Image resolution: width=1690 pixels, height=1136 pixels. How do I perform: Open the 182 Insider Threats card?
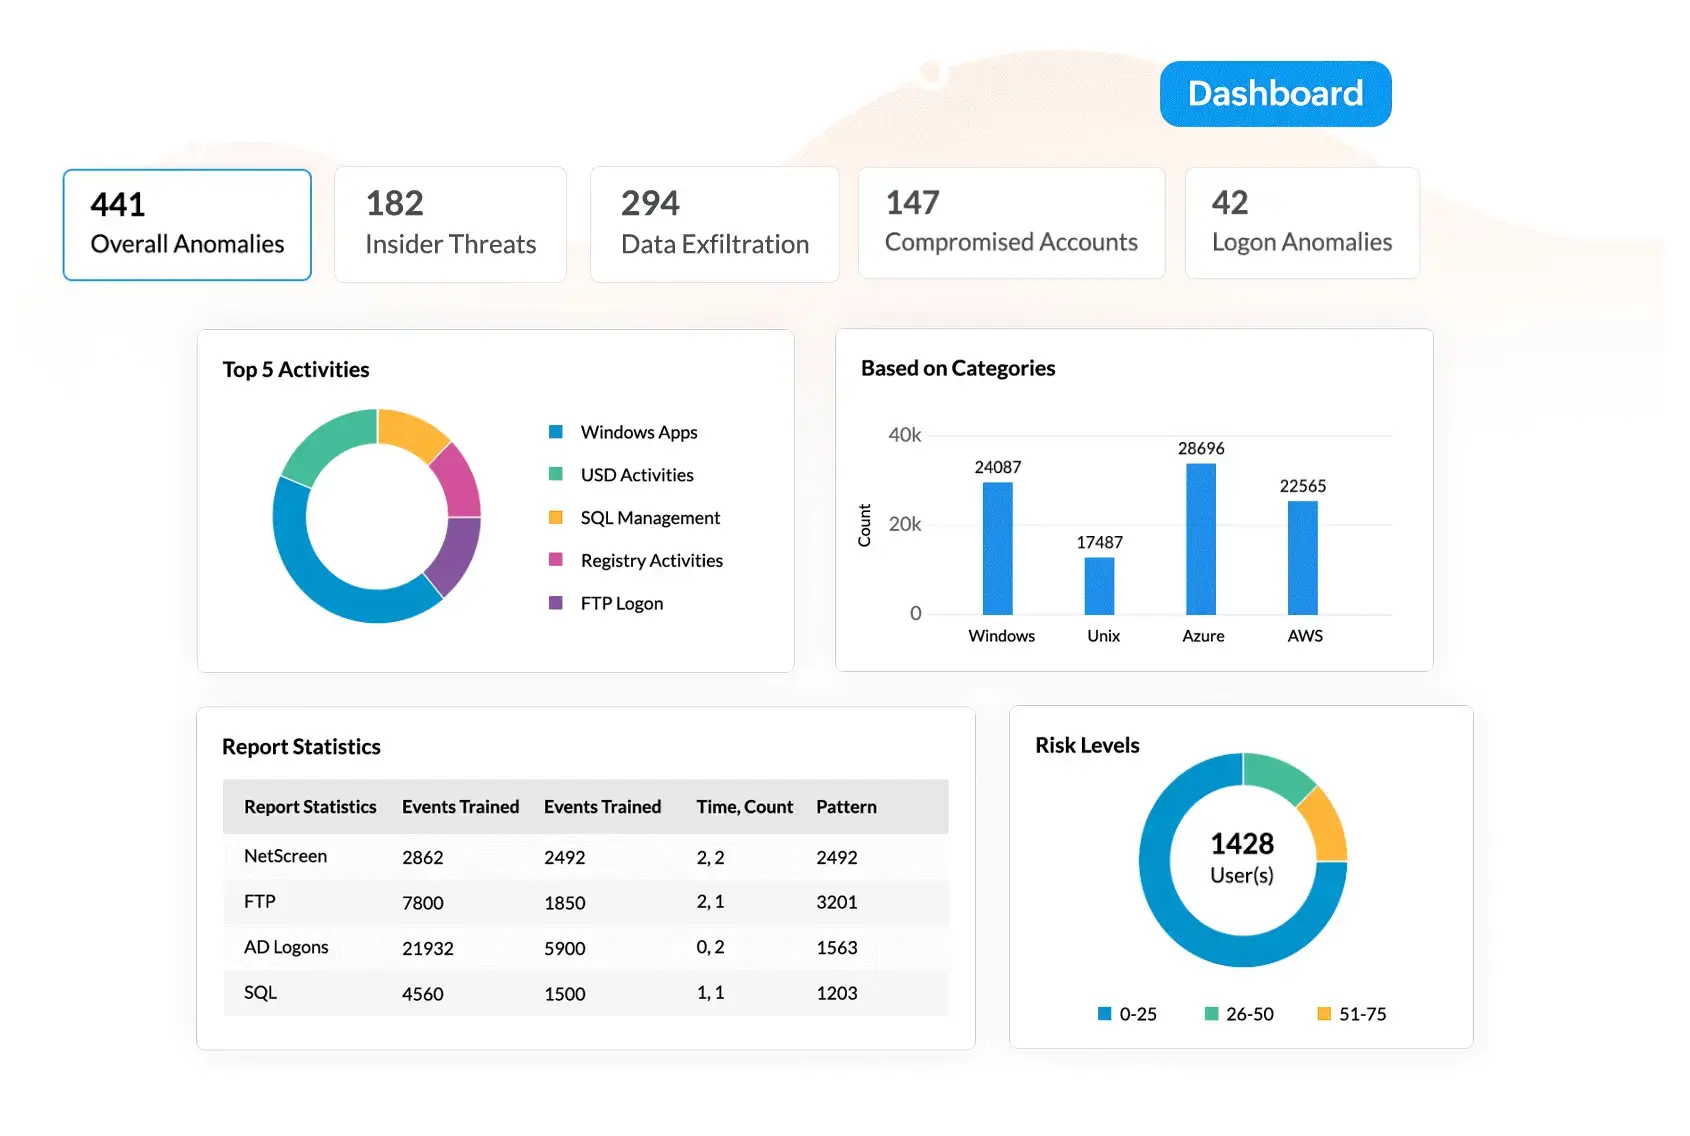450,225
